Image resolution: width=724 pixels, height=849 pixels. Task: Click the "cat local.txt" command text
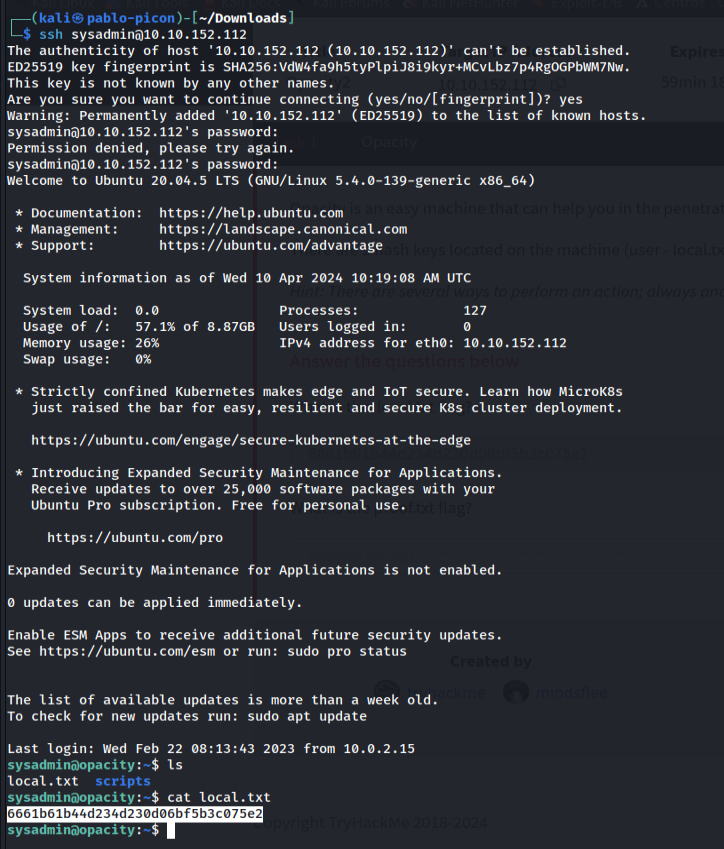[x=219, y=797]
